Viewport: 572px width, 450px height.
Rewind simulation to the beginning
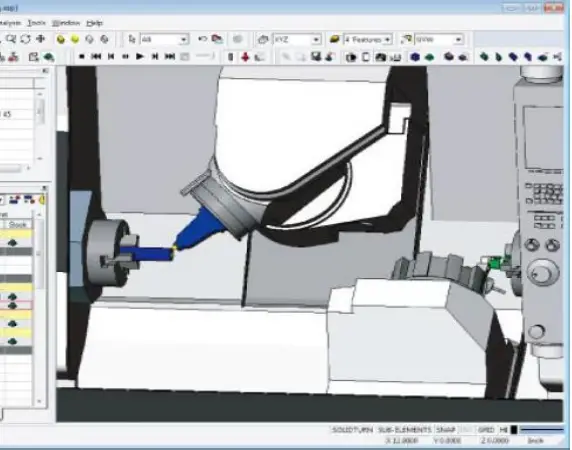tap(96, 57)
